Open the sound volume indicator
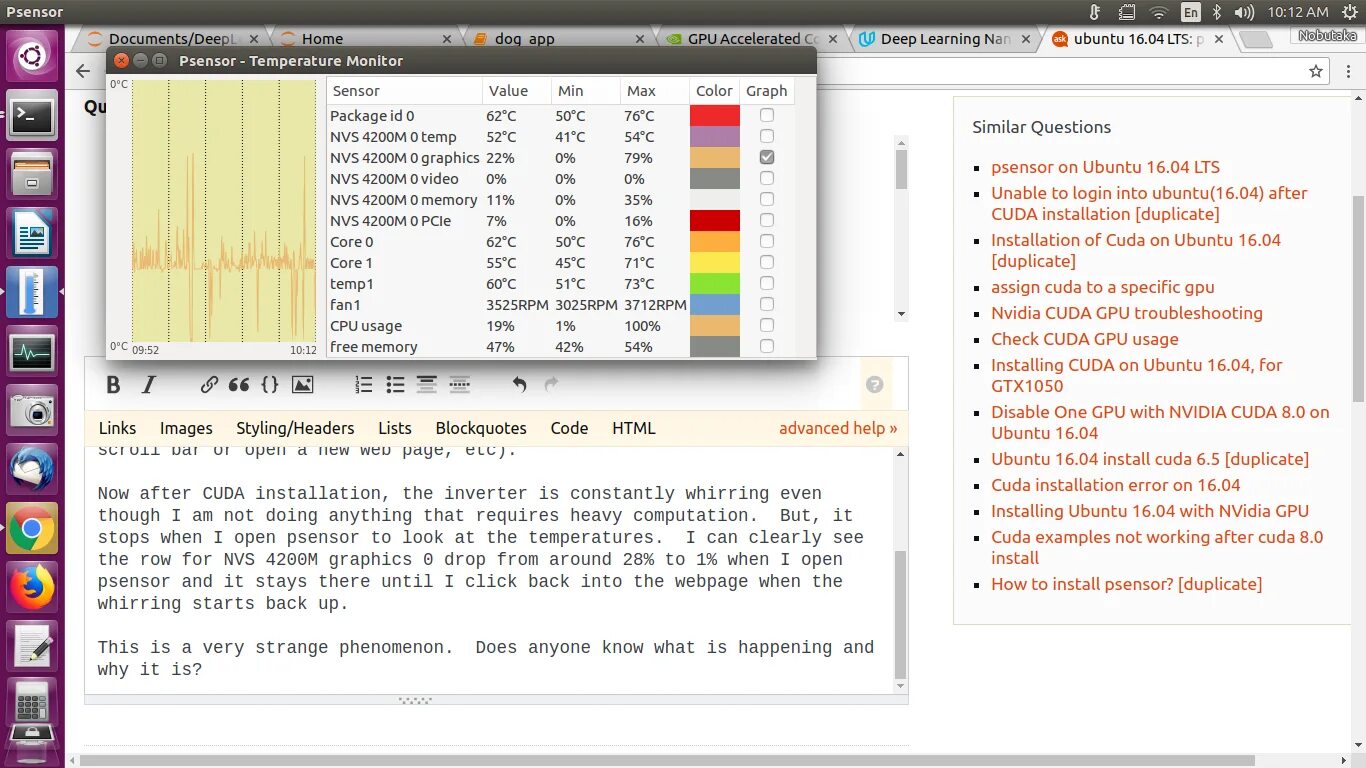 [1244, 12]
